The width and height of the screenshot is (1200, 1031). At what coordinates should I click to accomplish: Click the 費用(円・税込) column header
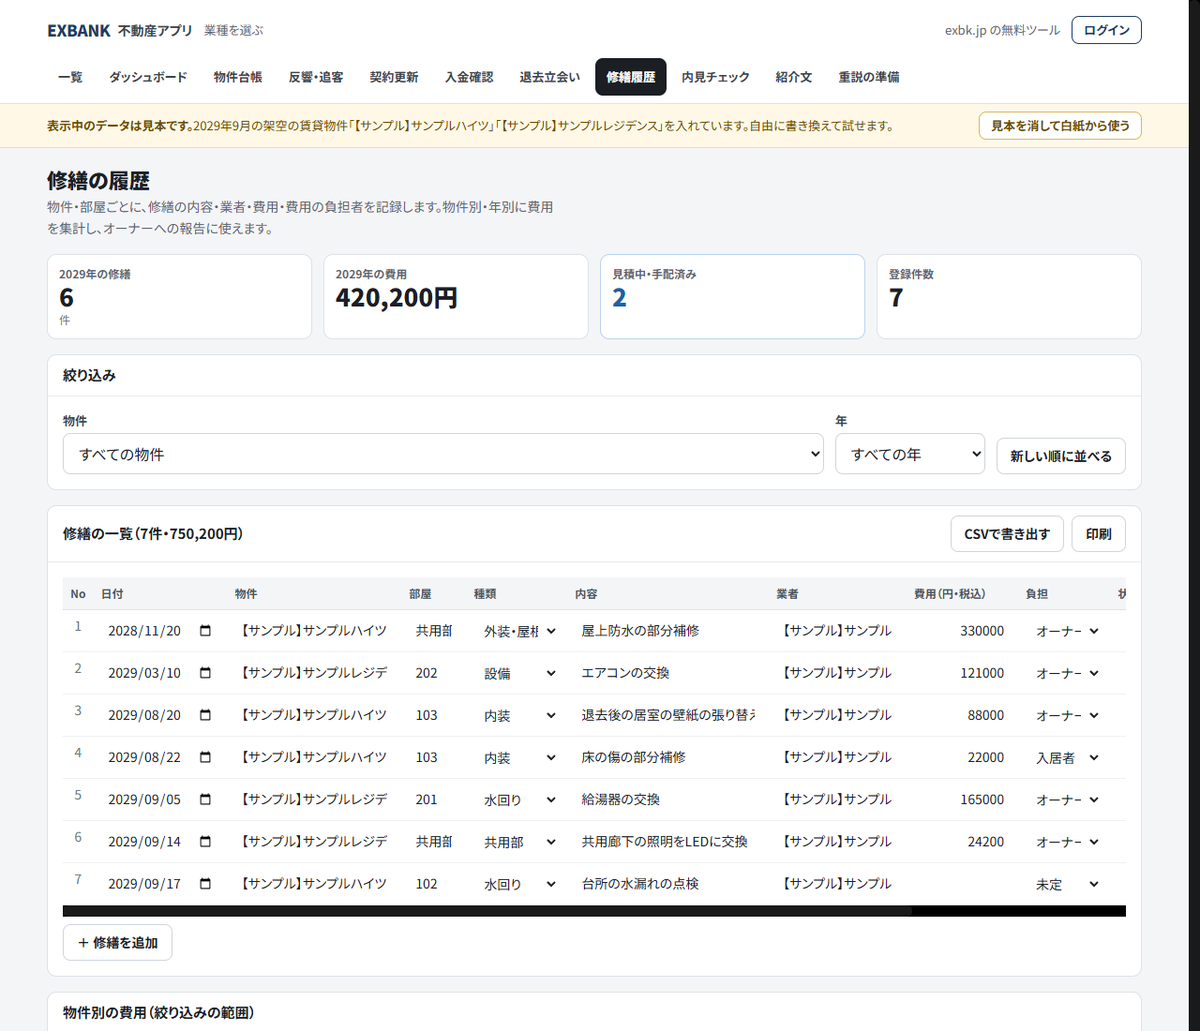tap(949, 594)
